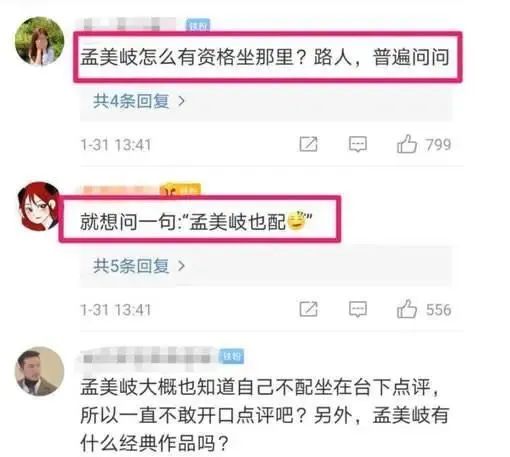Open the red-haired cartoon avatar
This screenshot has height=457, width=510.
pos(38,206)
